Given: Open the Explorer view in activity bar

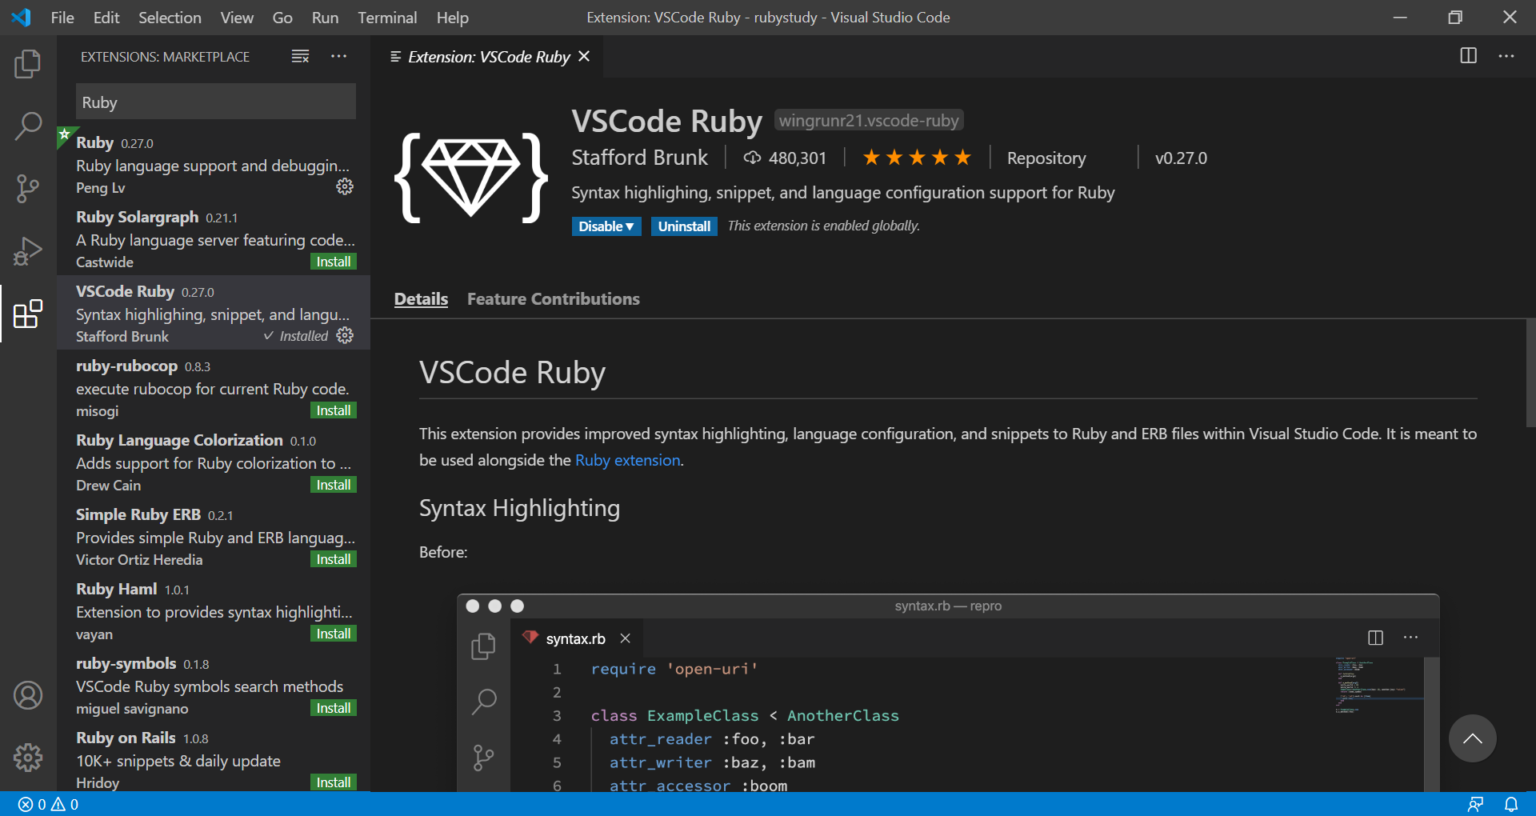Looking at the screenshot, I should (27, 64).
